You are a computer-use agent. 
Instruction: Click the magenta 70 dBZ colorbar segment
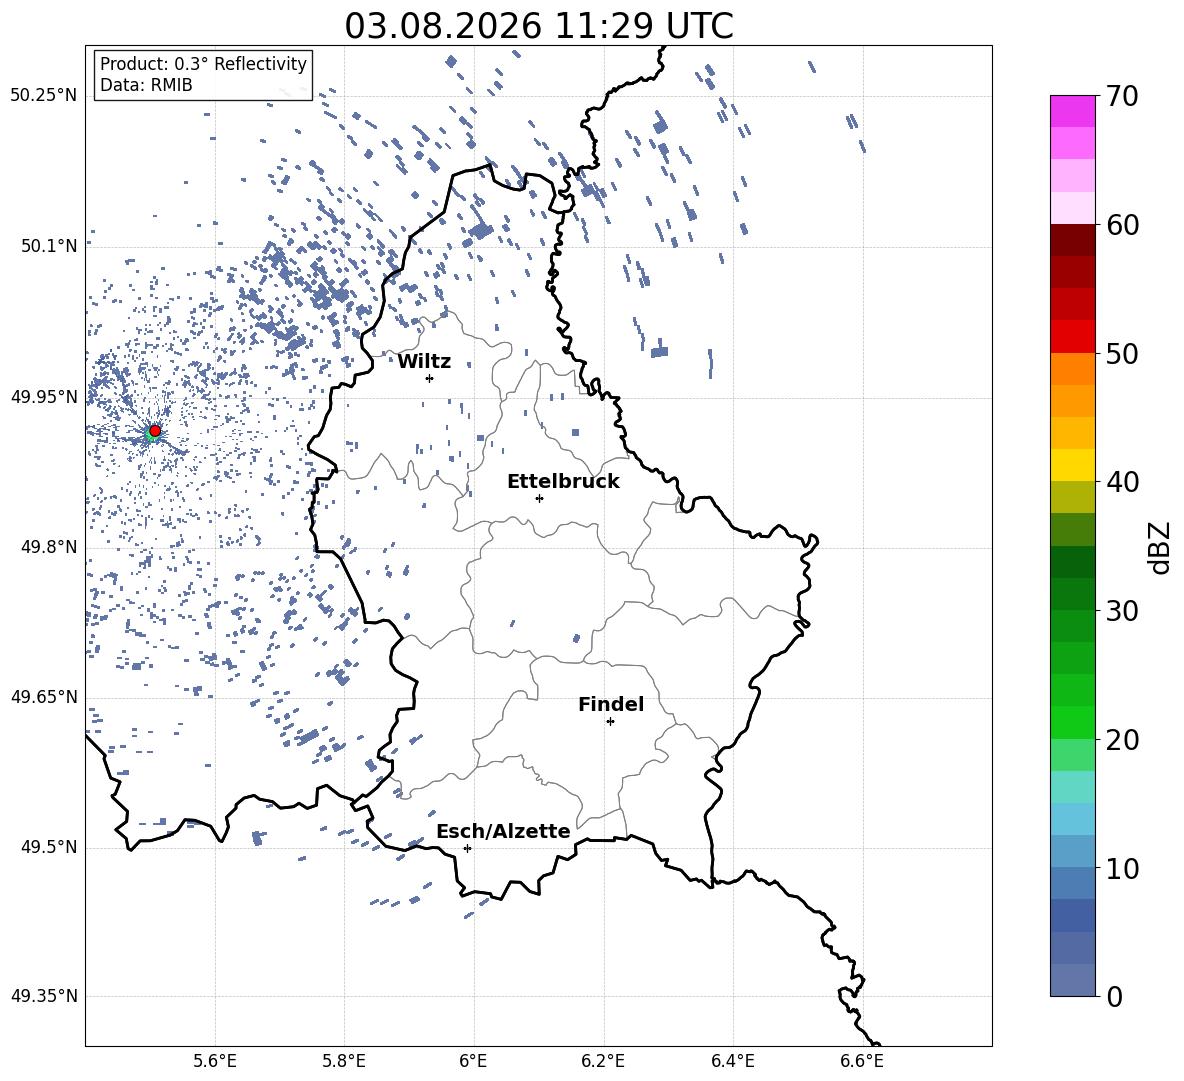pos(1073,111)
